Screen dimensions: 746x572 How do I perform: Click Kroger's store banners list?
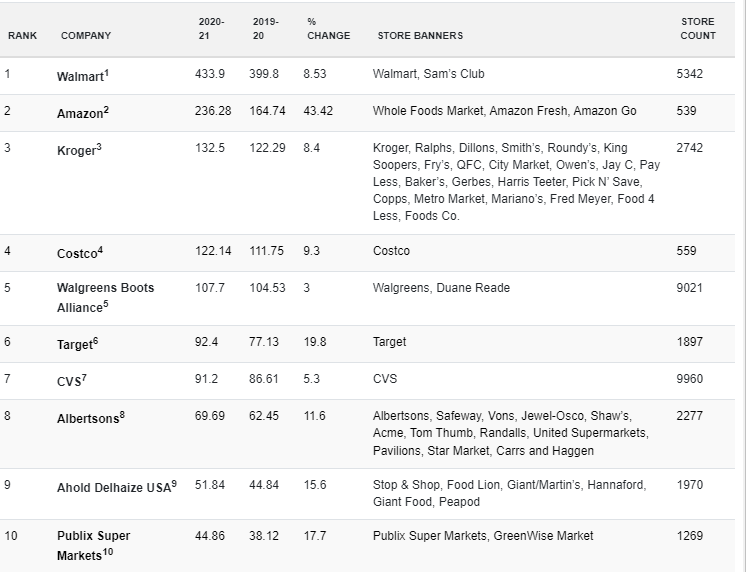point(516,182)
